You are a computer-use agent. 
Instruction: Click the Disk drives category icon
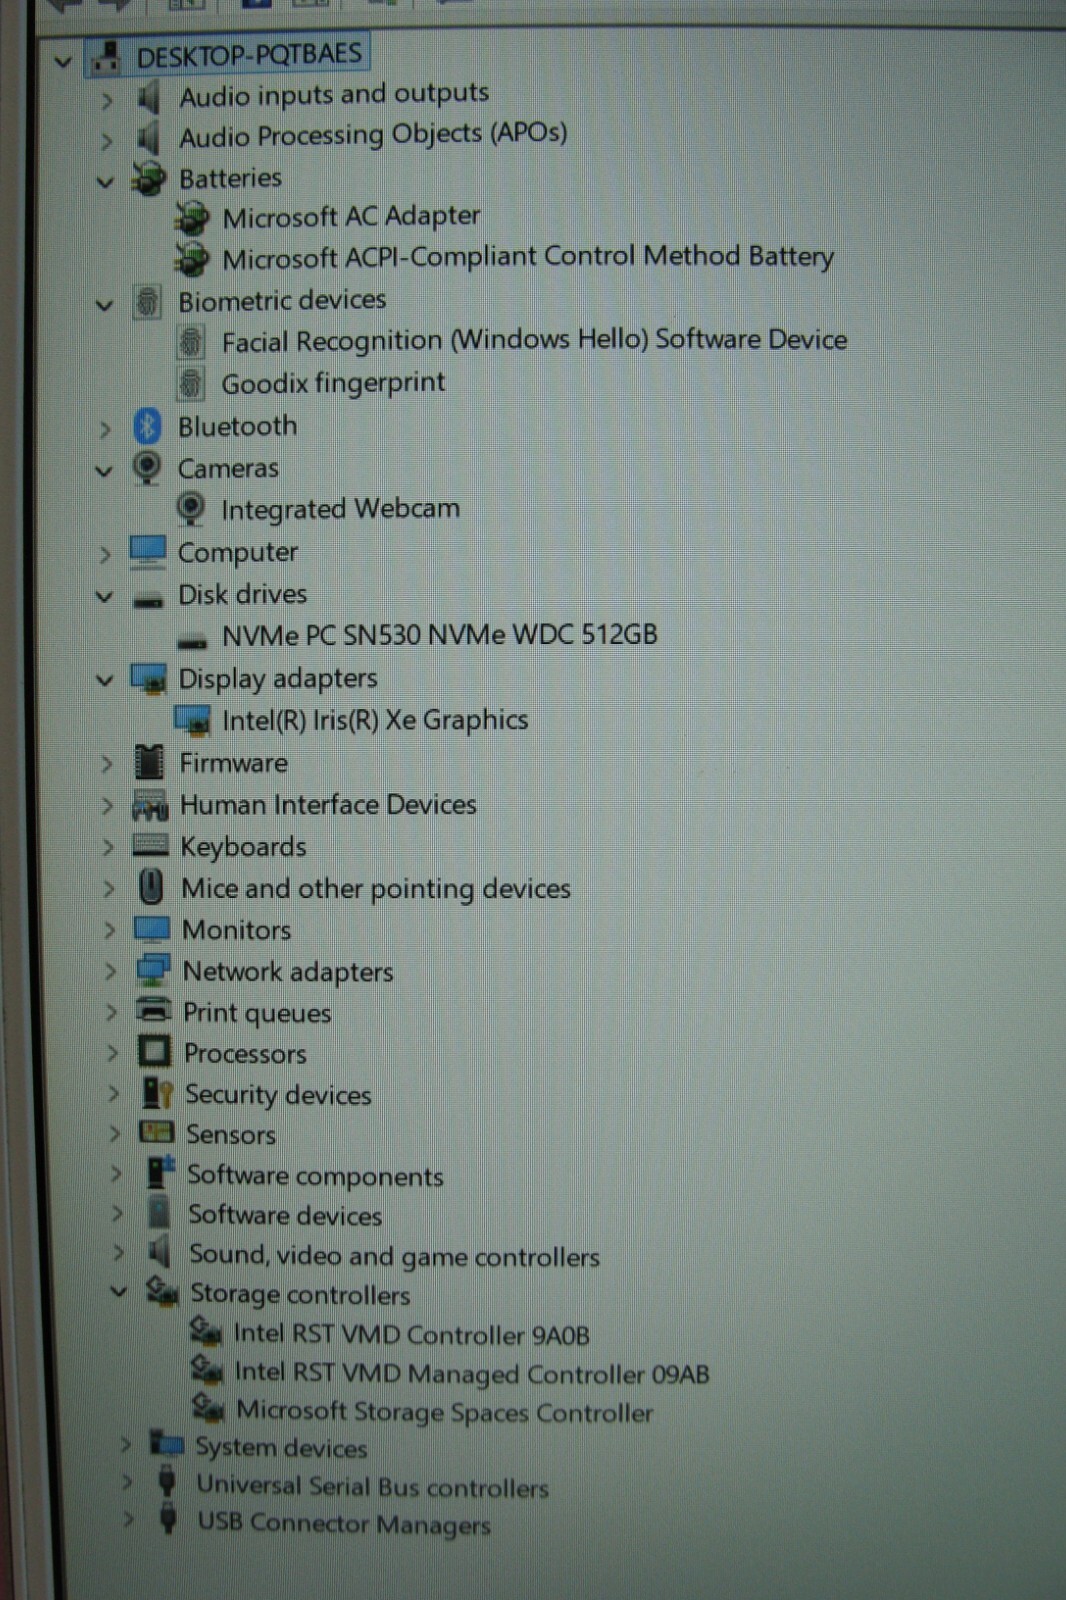(x=148, y=600)
